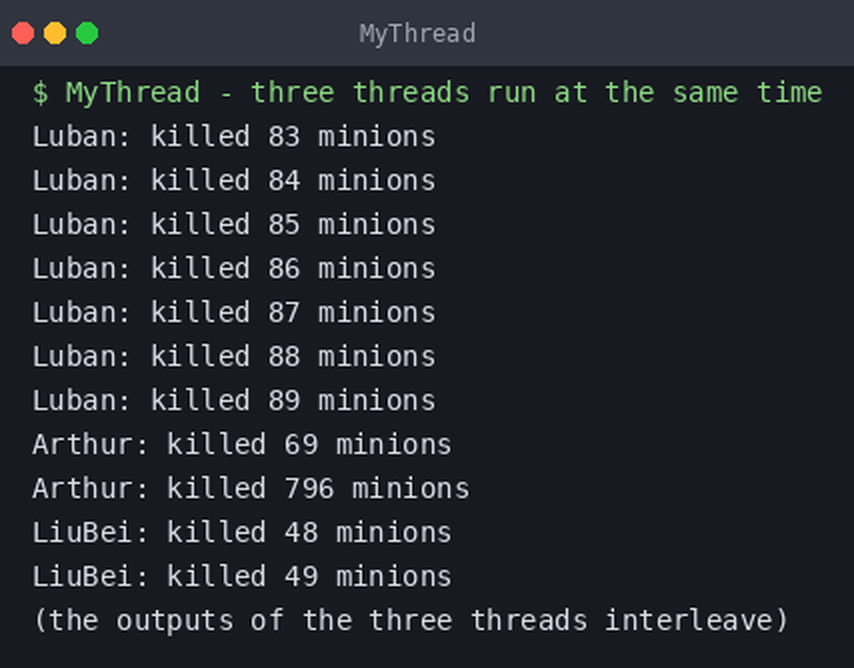Select the line Luban killed 85 minions
The image size is (854, 668).
click(234, 224)
